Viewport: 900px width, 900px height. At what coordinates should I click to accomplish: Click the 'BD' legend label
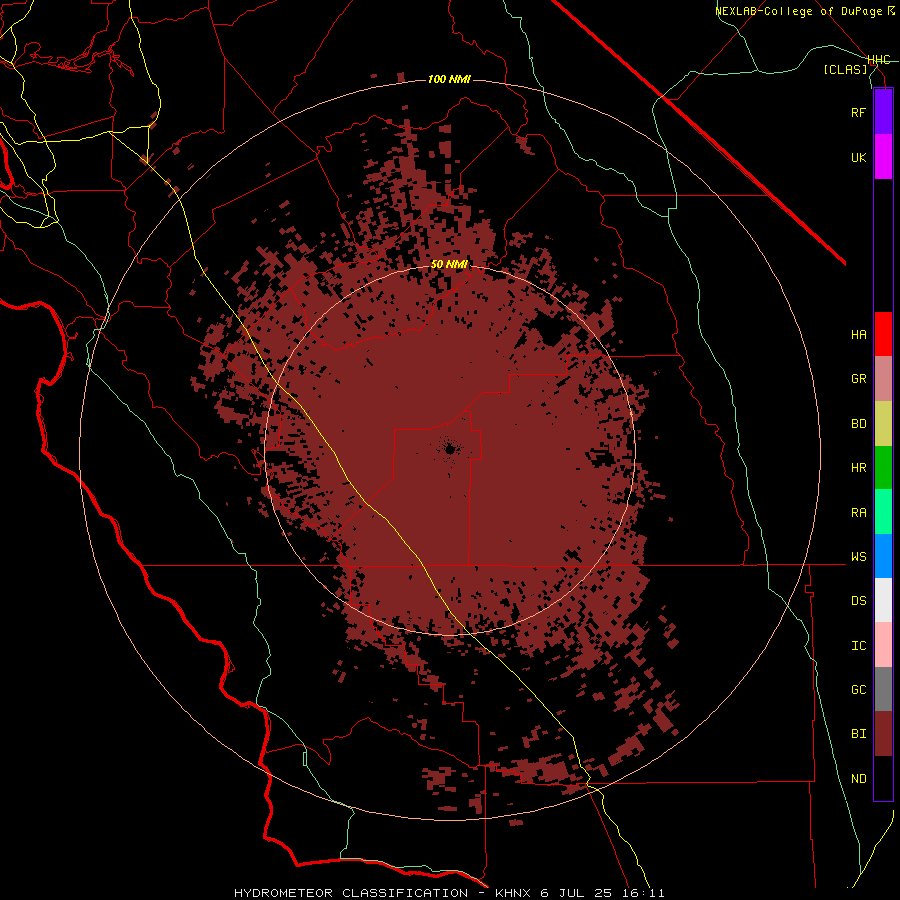[x=858, y=424]
